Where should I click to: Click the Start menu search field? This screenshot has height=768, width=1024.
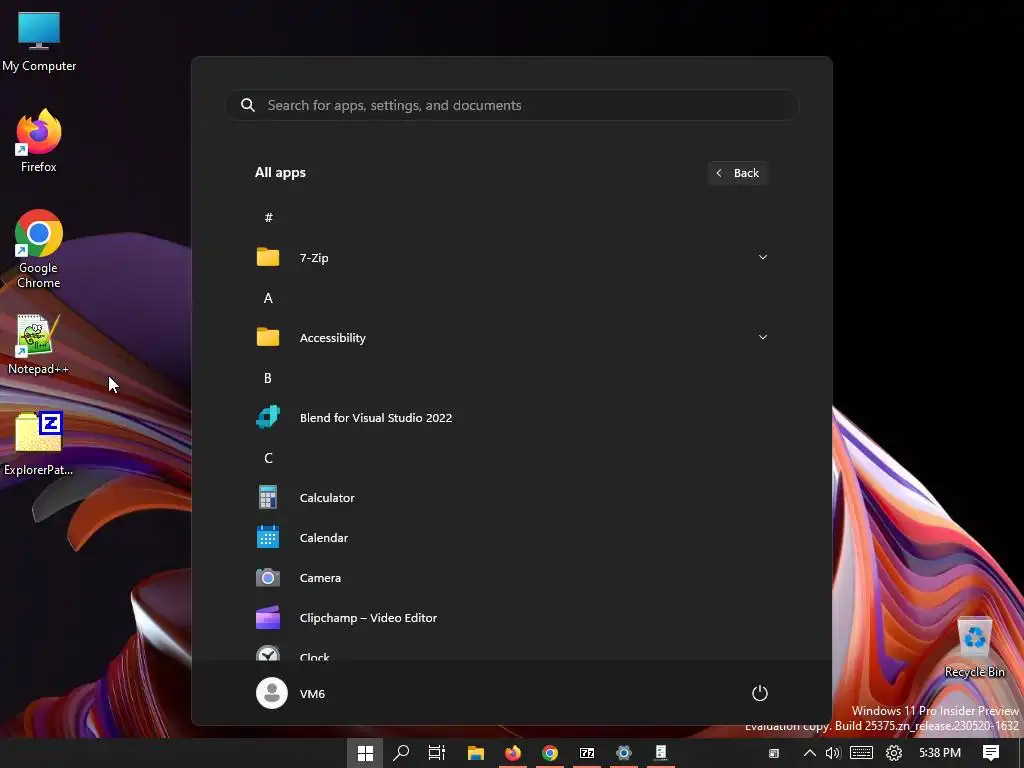512,105
